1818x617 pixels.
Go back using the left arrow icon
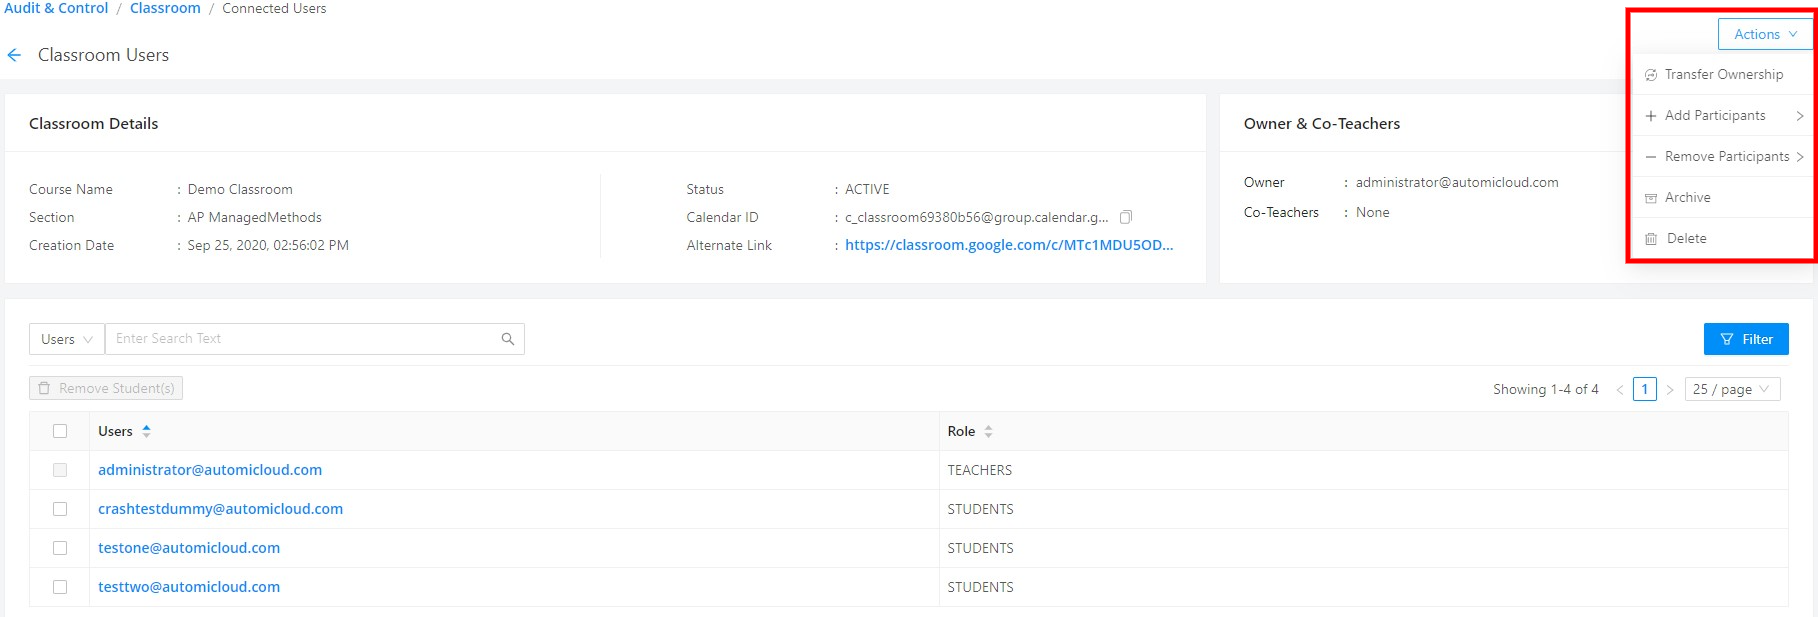pos(14,55)
